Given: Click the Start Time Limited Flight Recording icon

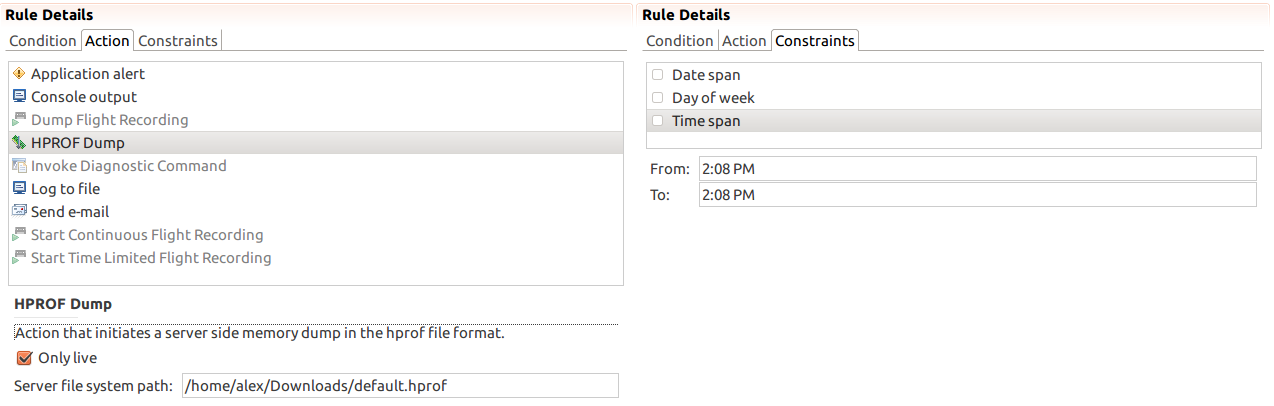Looking at the screenshot, I should coord(19,258).
